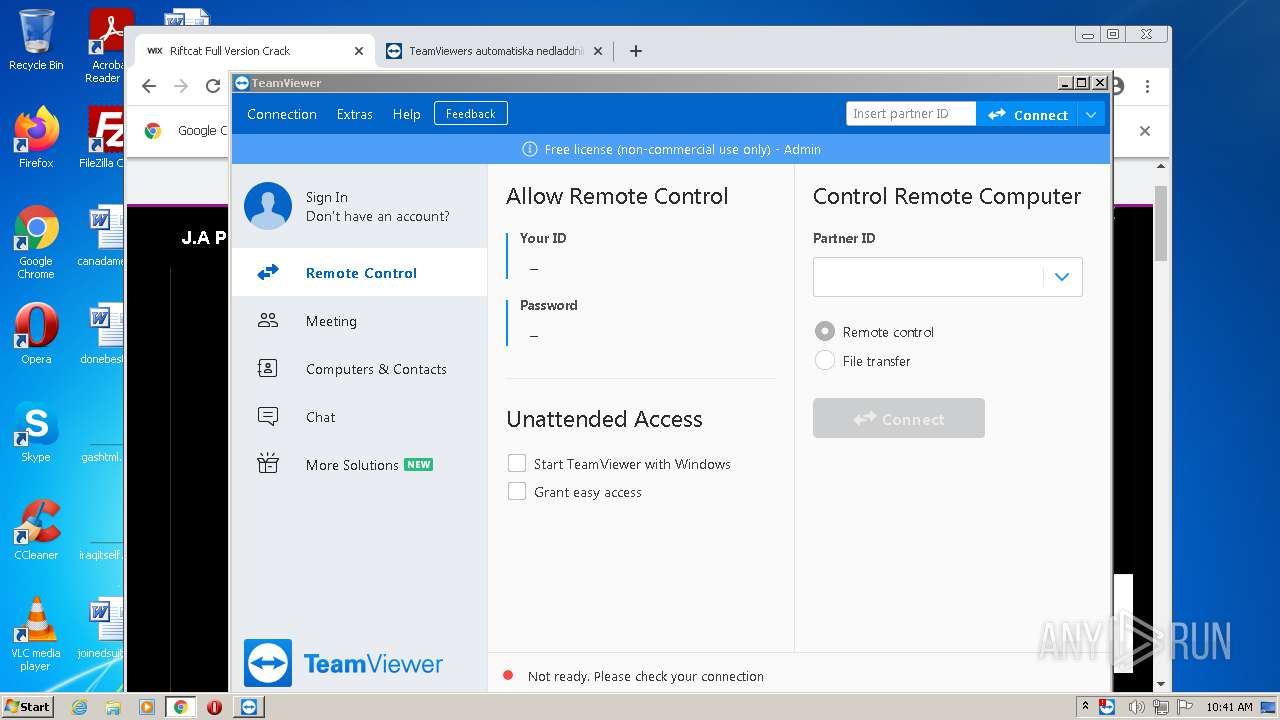
Task: Switch to Chrome in the taskbar
Action: pyautogui.click(x=181, y=707)
